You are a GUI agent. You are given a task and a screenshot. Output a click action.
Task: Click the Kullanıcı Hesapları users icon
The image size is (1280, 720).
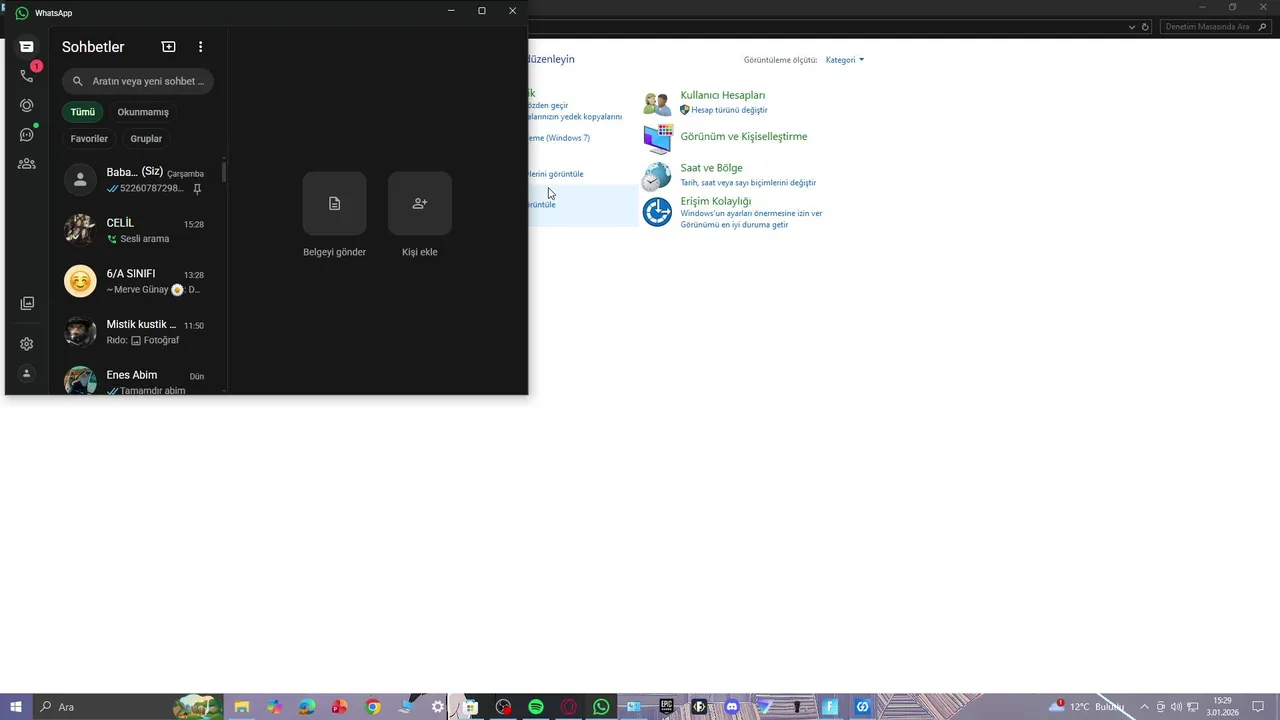coord(657,104)
